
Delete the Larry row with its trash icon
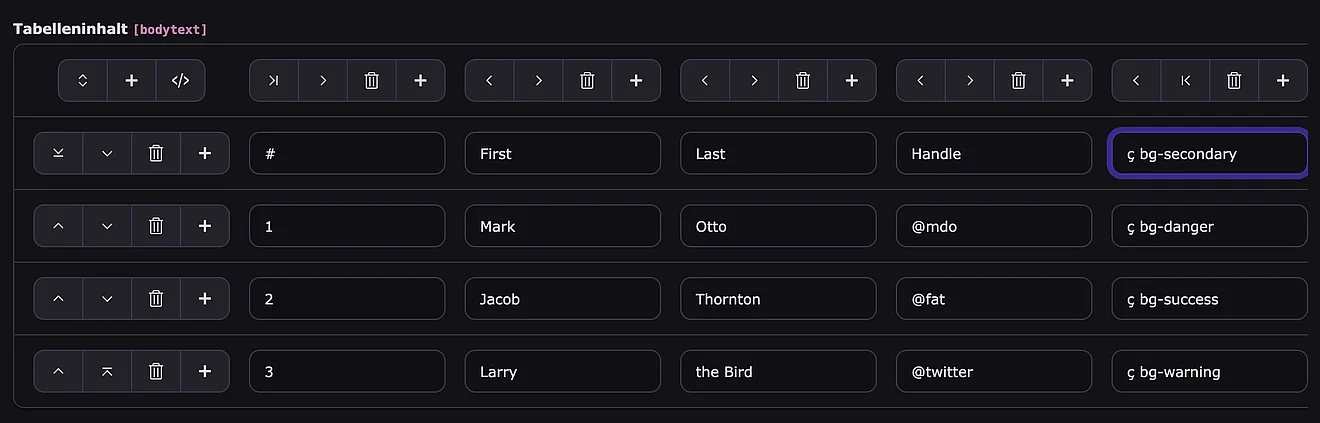[x=156, y=372]
